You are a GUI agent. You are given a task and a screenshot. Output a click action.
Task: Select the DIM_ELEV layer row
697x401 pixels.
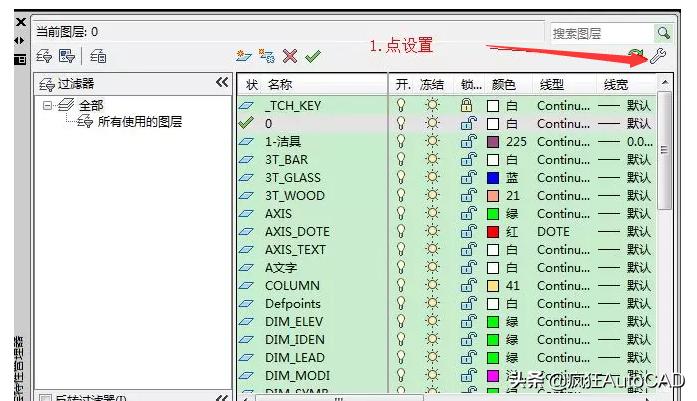click(x=446, y=321)
